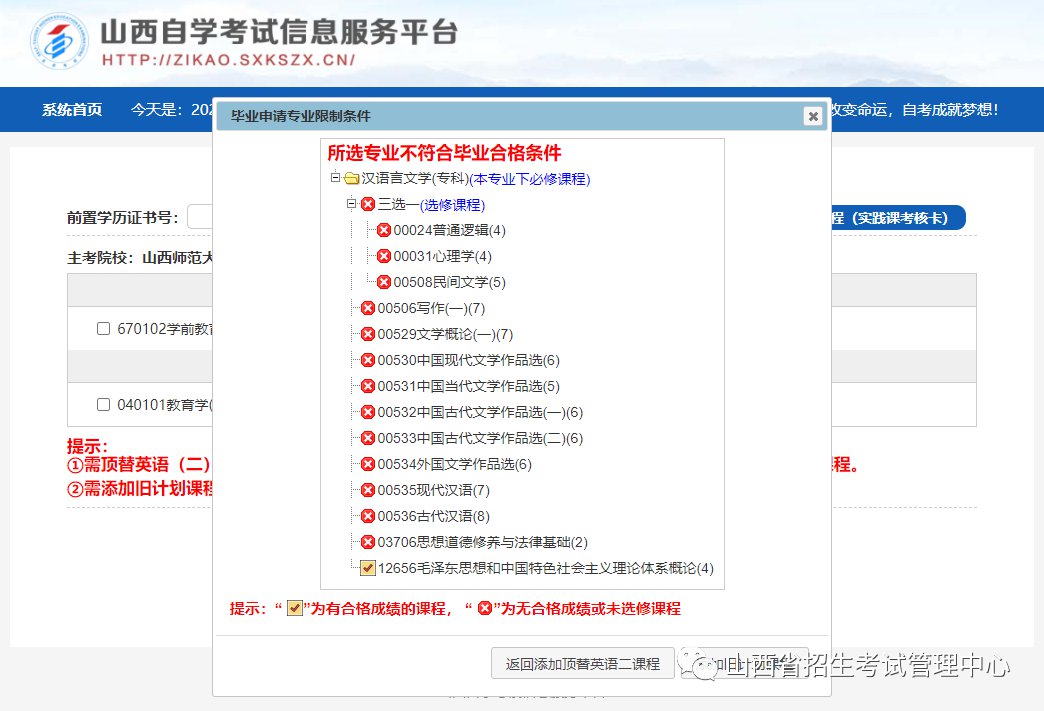Click the red X icon beside 00535现代汉语
This screenshot has height=711, width=1044.
click(368, 490)
